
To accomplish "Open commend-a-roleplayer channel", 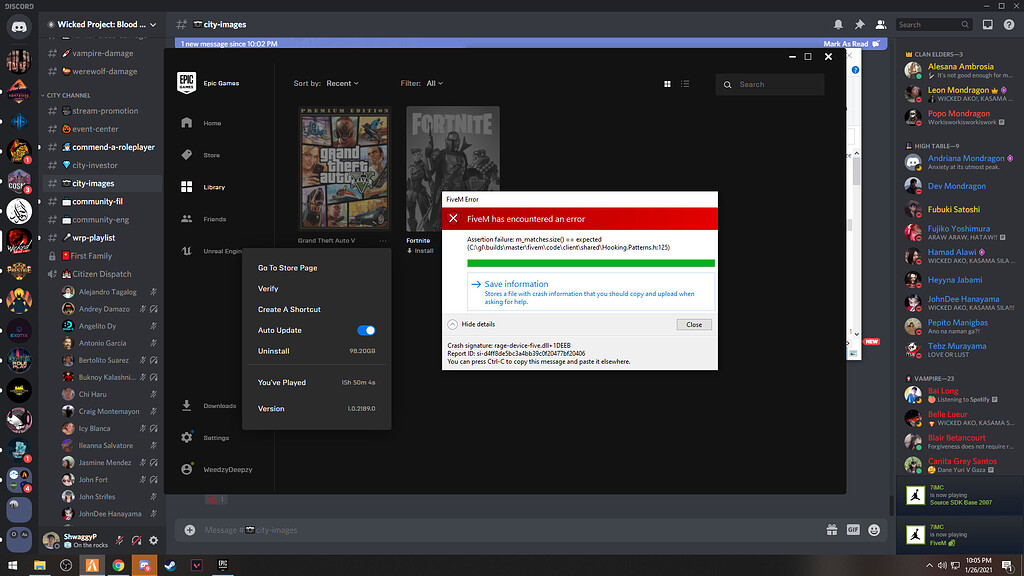I will pos(102,147).
